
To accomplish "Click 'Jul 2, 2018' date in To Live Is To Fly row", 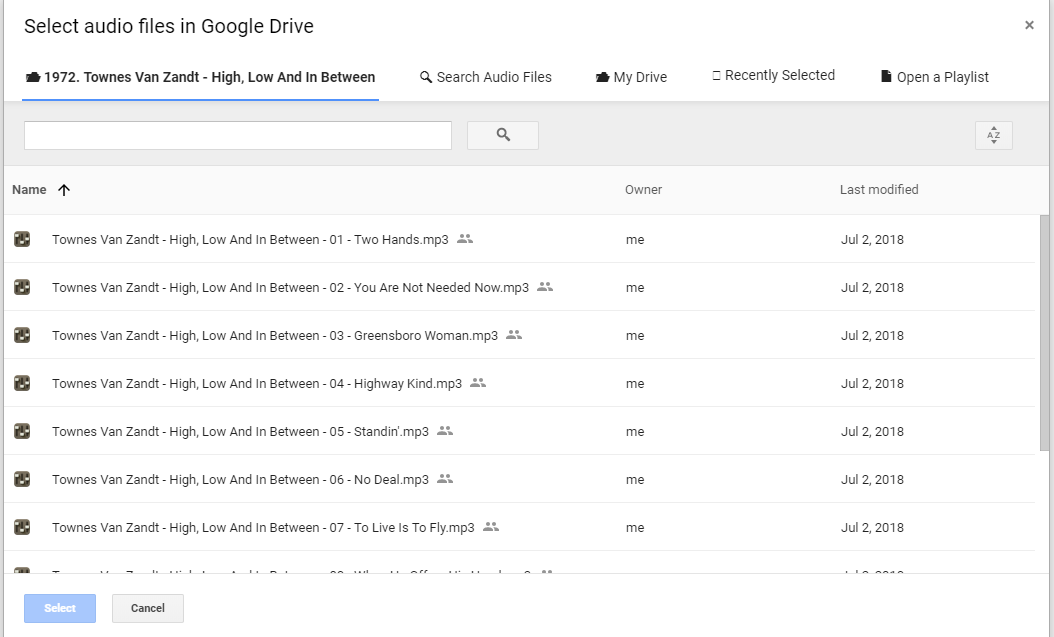I will click(x=873, y=528).
